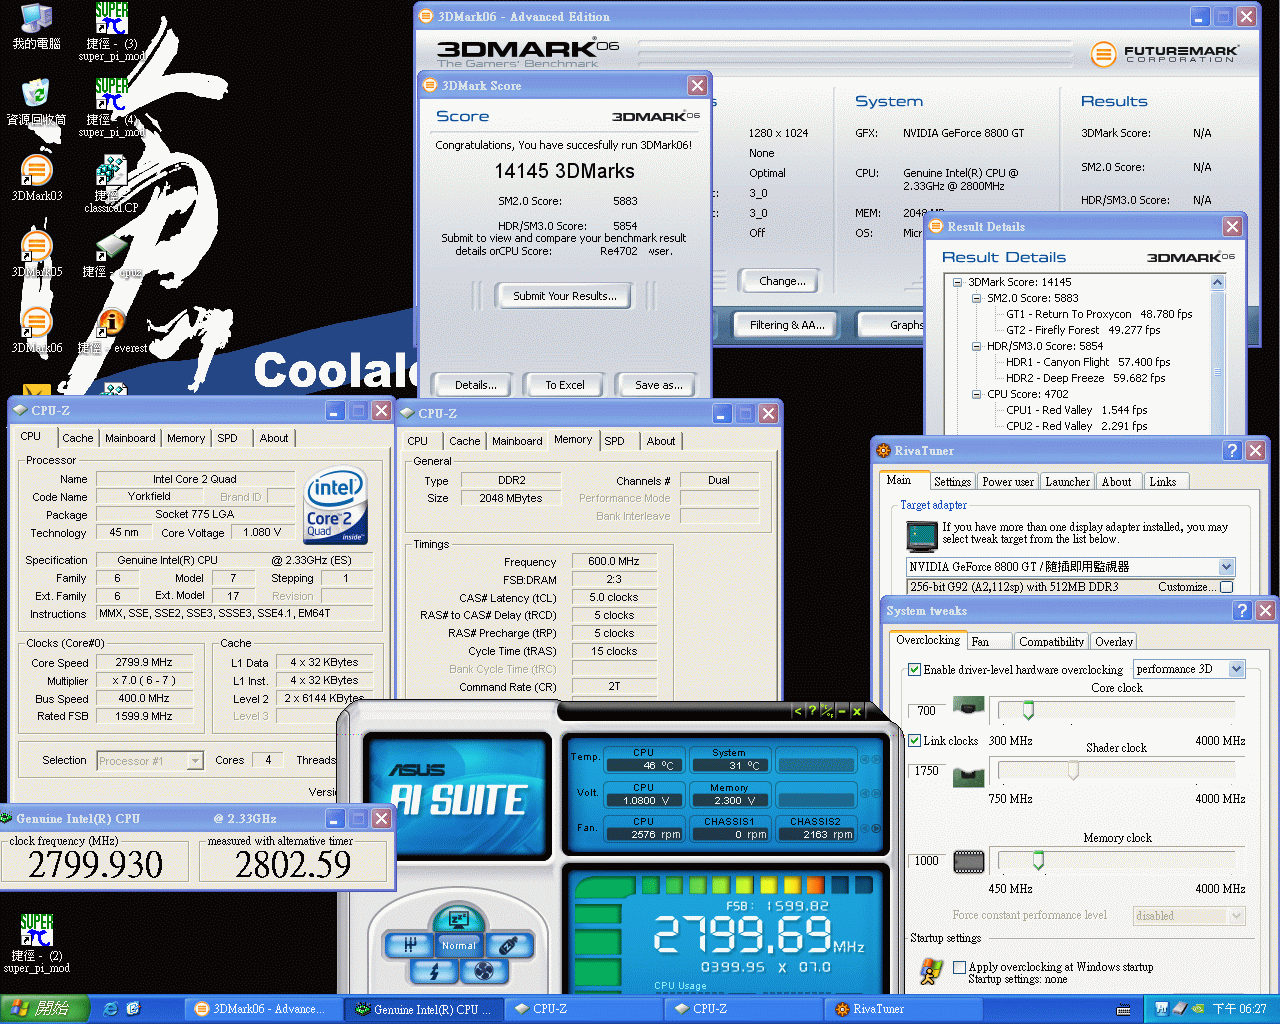
Task: Click the system clock showing 下午 06:27
Action: [x=1240, y=1009]
